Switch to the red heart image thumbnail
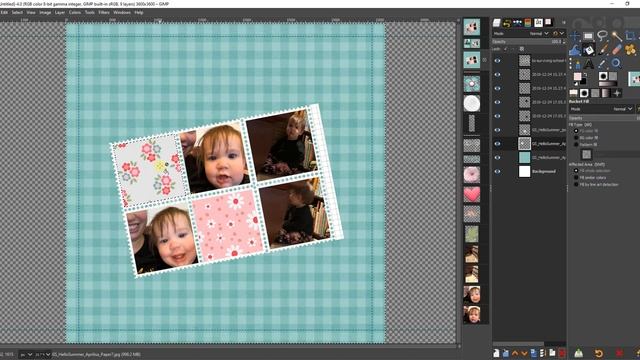 472,195
